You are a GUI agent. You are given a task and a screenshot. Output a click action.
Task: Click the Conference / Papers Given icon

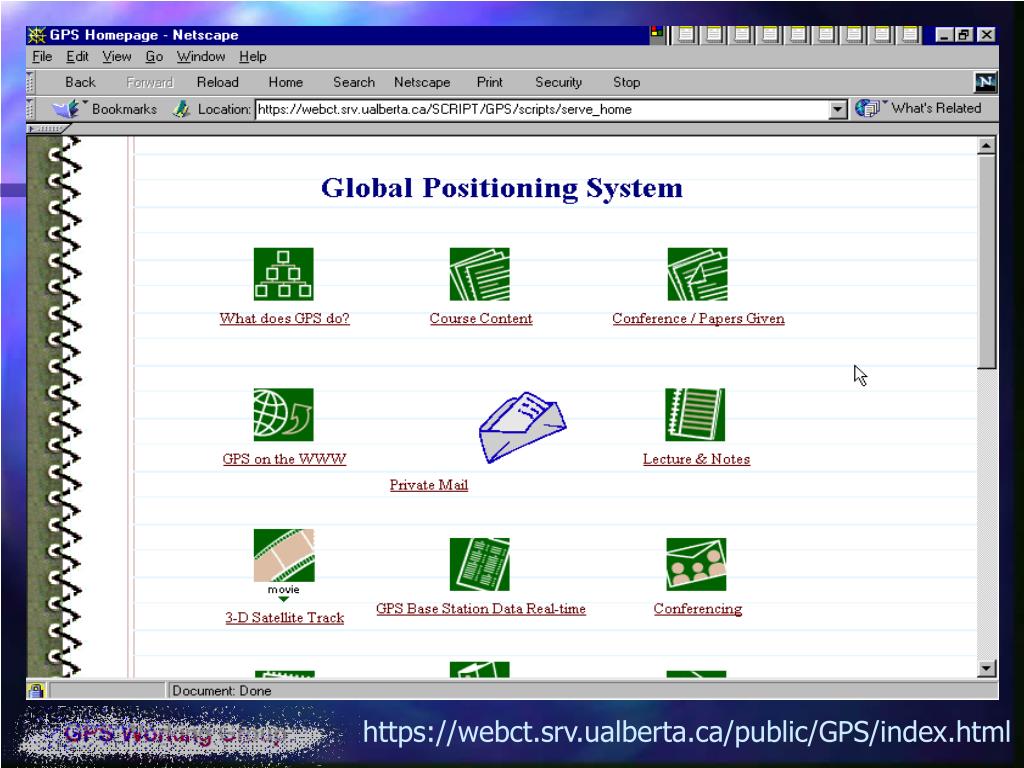(x=697, y=274)
